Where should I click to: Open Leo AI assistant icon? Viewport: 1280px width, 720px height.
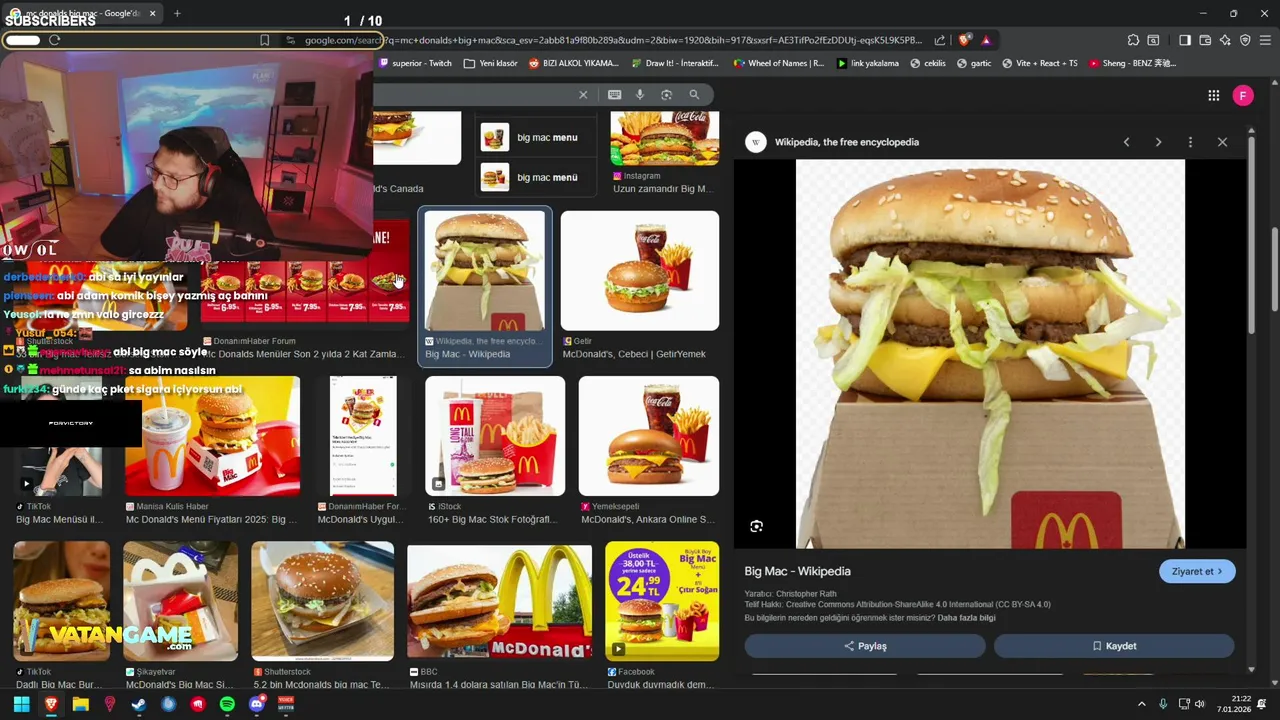pos(1225,40)
